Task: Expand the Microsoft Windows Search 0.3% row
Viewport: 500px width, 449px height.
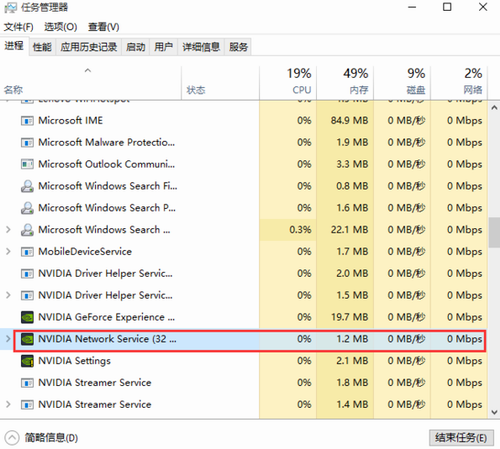Action: [x=8, y=230]
